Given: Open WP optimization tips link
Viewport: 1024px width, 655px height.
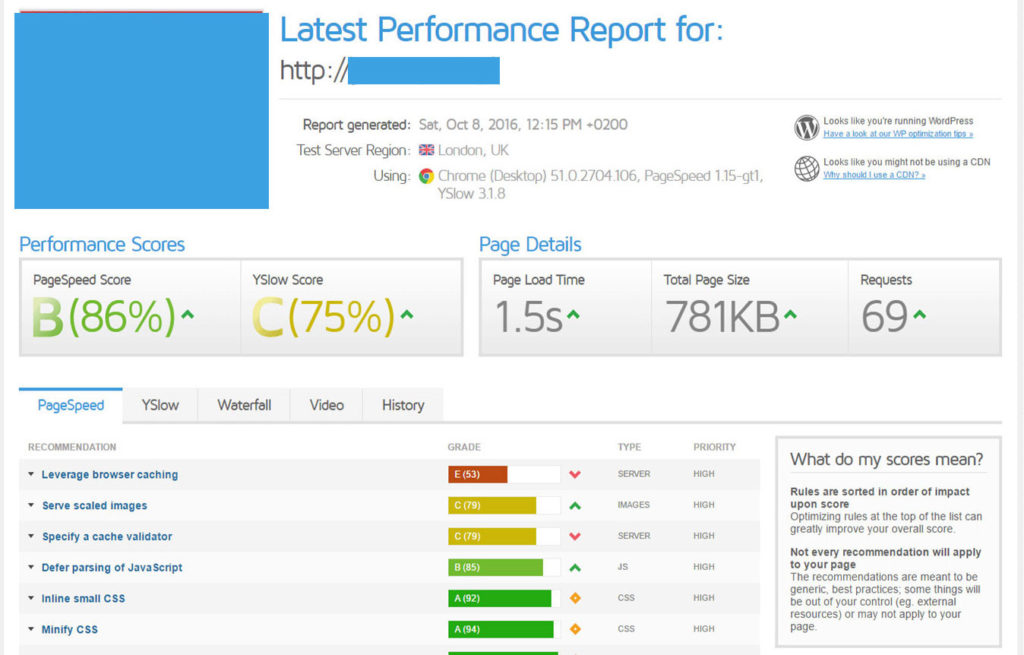Looking at the screenshot, I should tap(897, 134).
